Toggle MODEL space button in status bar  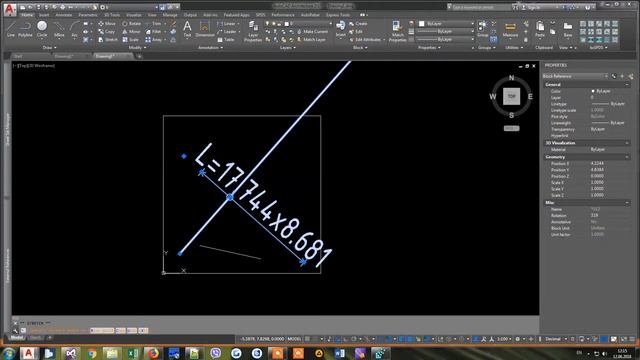coord(294,339)
